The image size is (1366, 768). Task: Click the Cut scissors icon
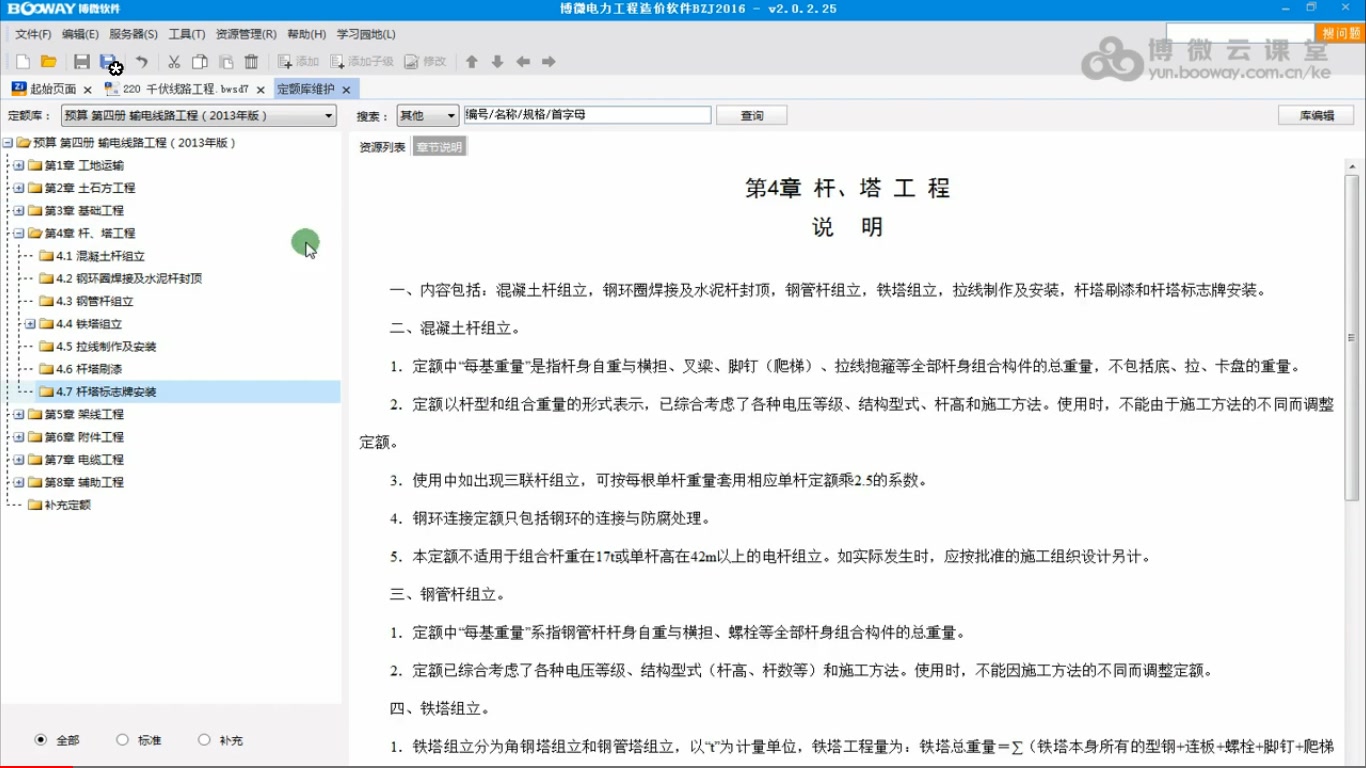tap(174, 62)
